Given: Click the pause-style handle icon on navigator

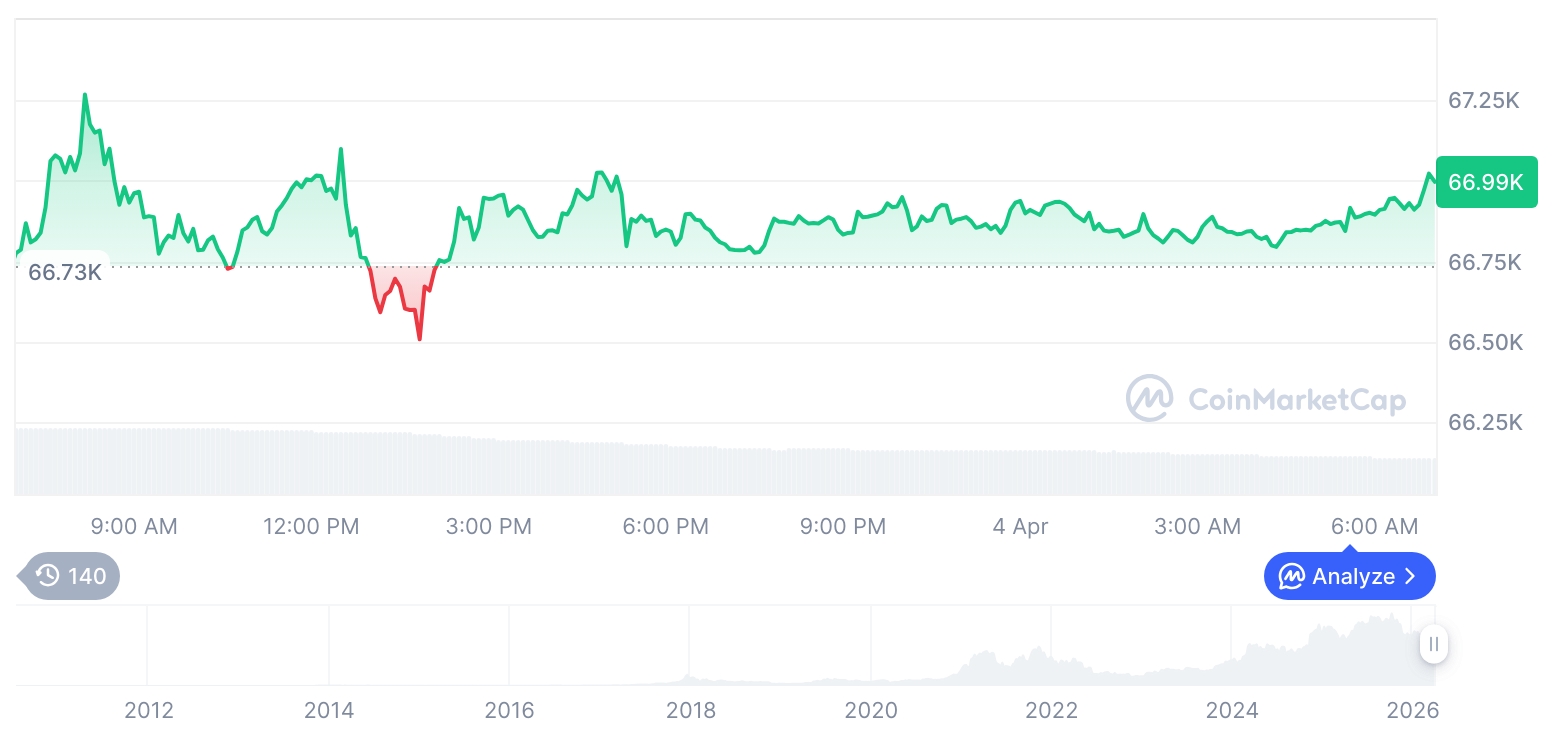Looking at the screenshot, I should (x=1434, y=645).
